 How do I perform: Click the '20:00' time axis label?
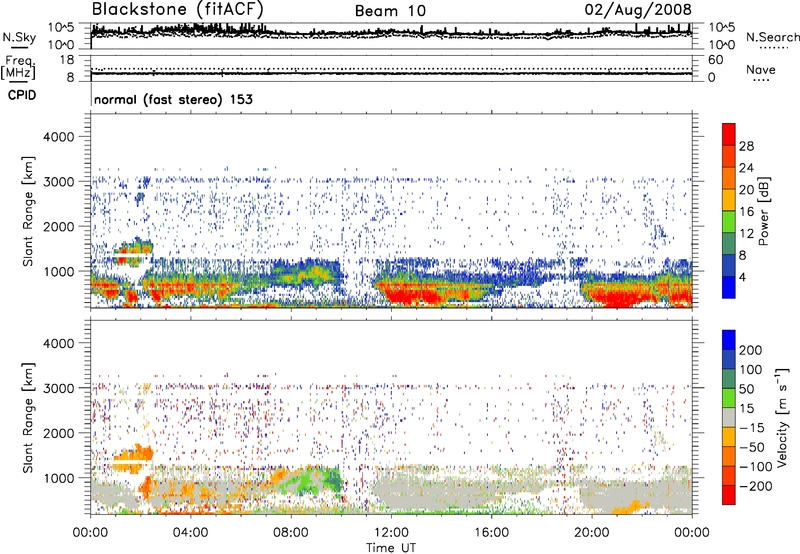(592, 533)
